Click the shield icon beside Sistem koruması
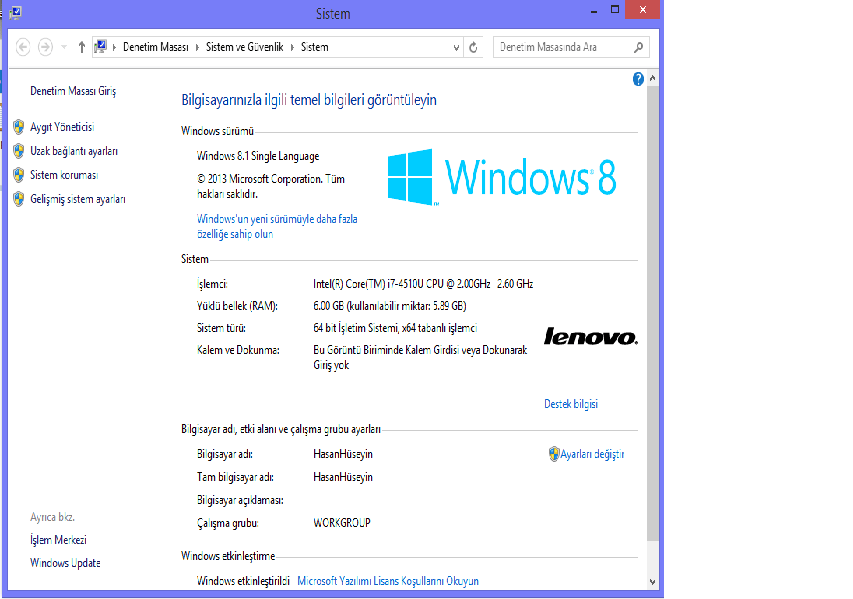 coord(18,175)
